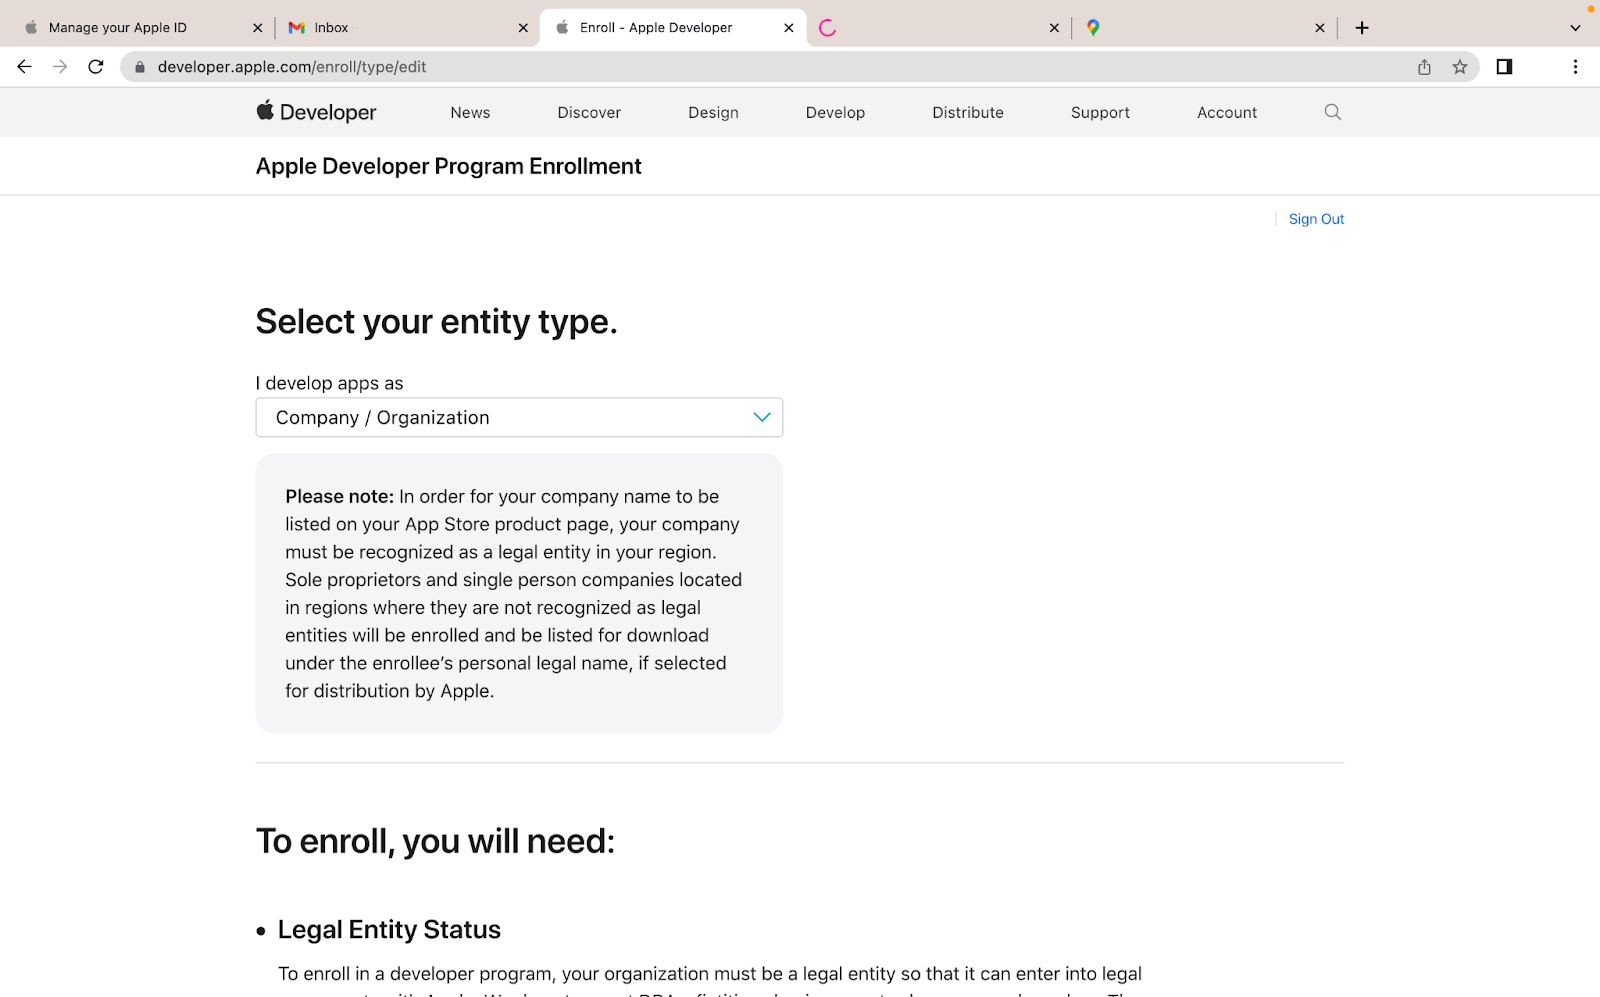Viewport: 1600px width, 997px height.
Task: Open the Account menu item
Action: (x=1227, y=113)
